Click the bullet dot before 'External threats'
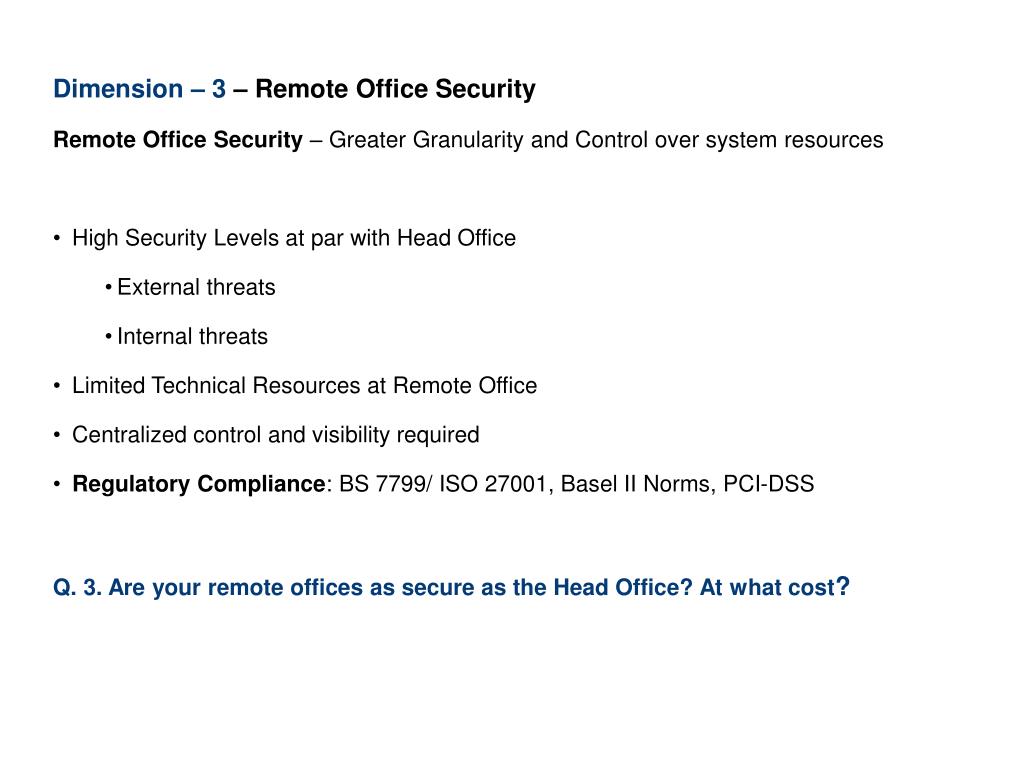The width and height of the screenshot is (1024, 768). [x=108, y=287]
